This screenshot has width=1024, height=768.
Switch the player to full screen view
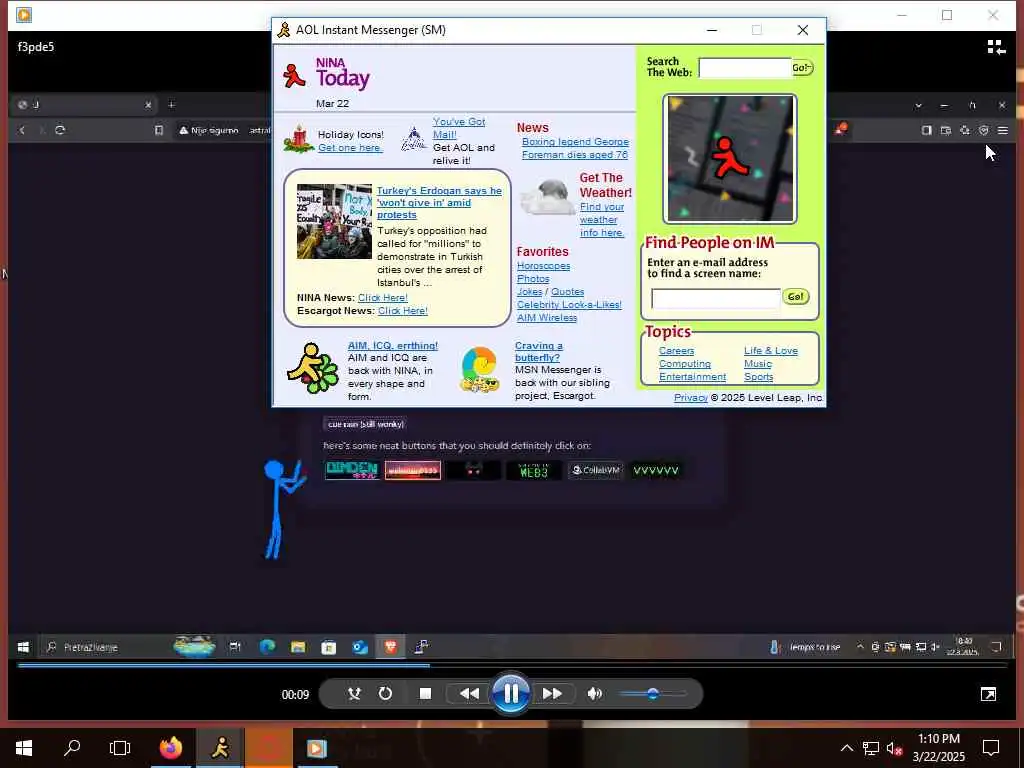[x=988, y=694]
